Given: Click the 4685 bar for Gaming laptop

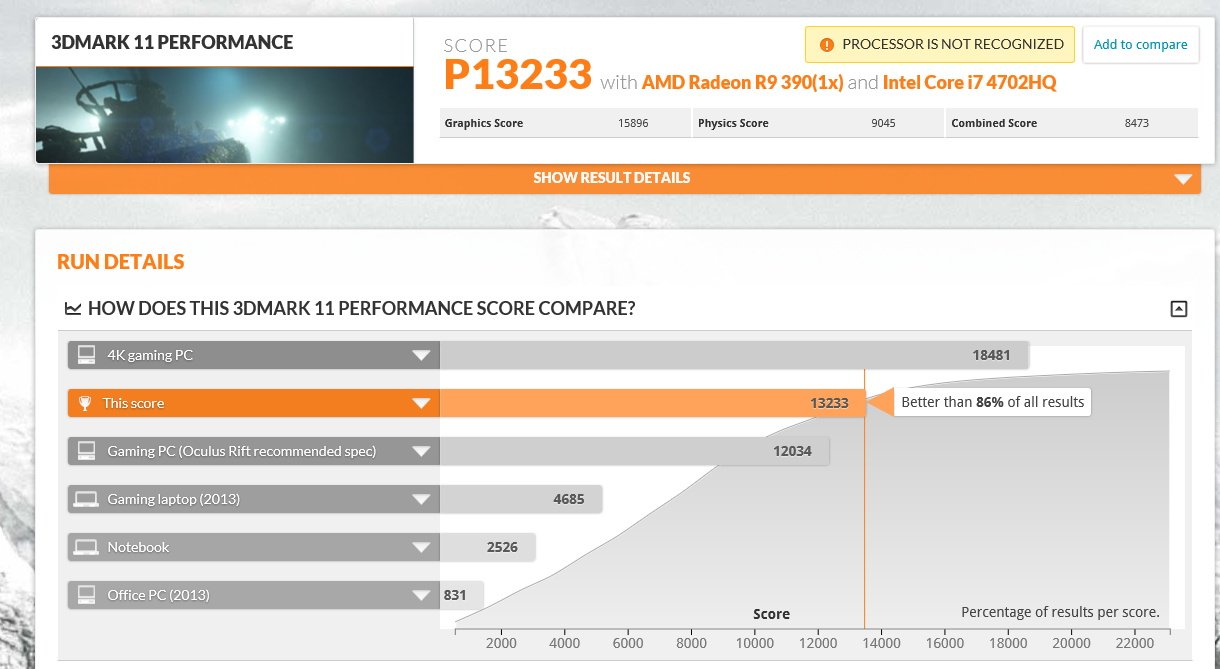Looking at the screenshot, I should tap(521, 499).
